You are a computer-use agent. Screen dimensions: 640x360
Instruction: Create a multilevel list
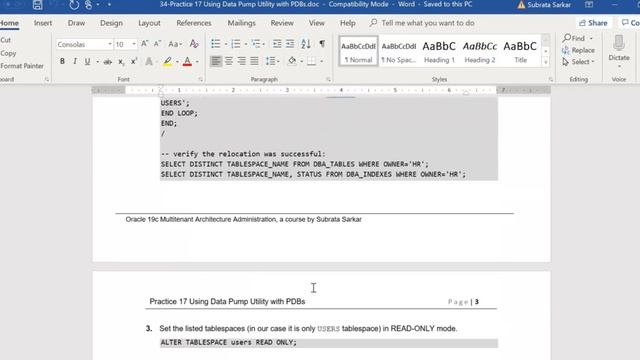point(256,44)
